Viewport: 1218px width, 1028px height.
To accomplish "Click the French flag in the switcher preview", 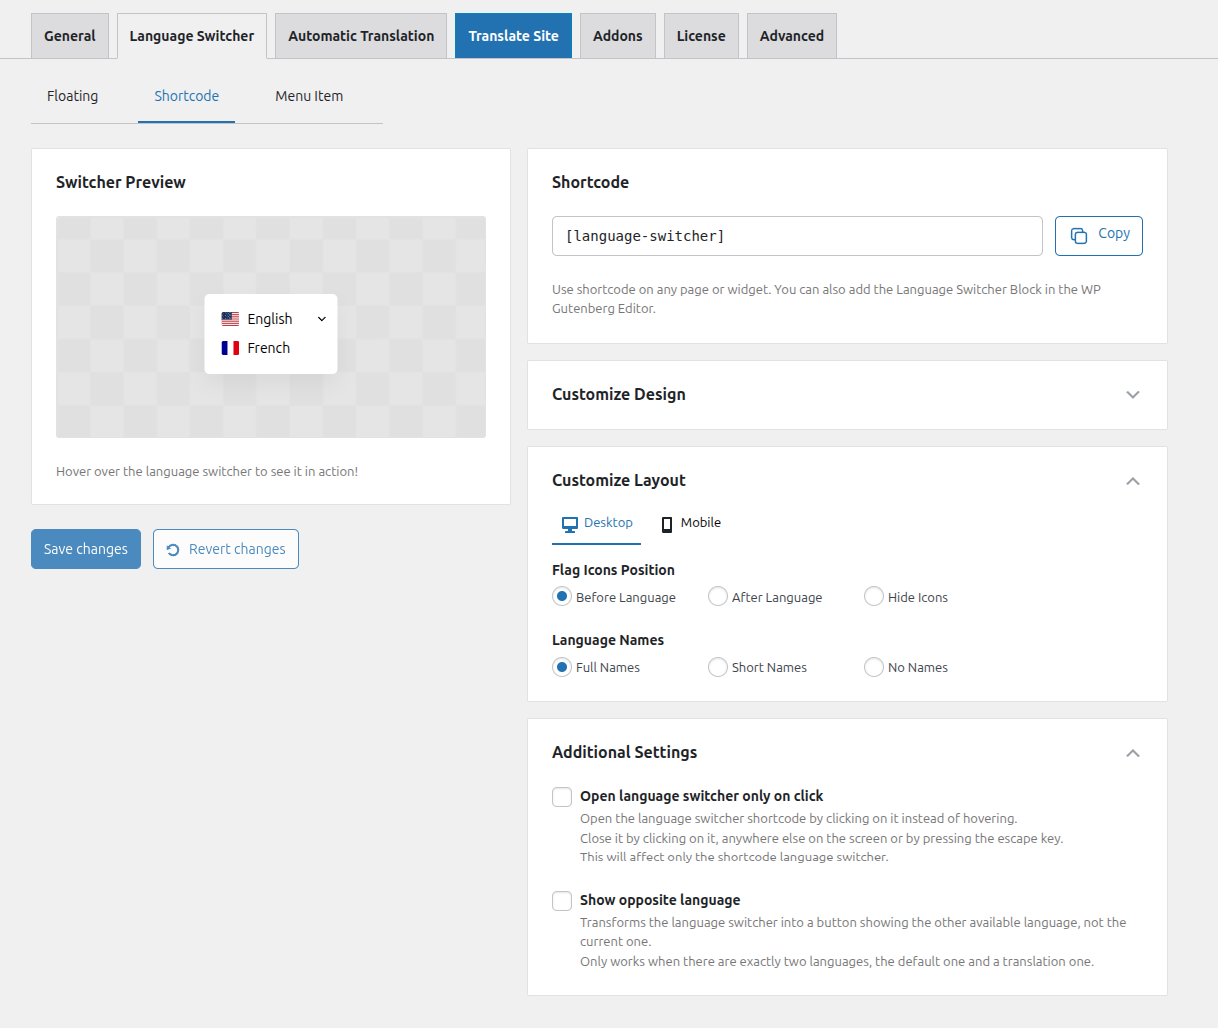I will click(232, 348).
